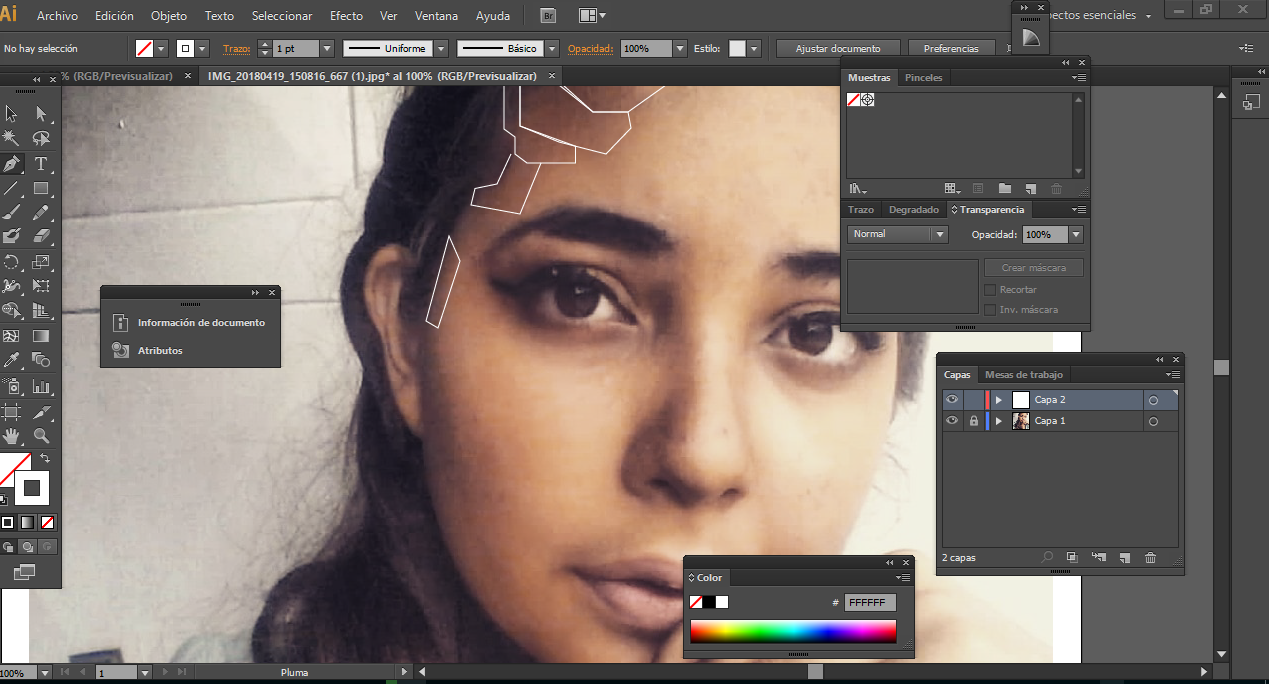1269x684 pixels.
Task: Click the Crear máscara button
Action: click(1034, 268)
